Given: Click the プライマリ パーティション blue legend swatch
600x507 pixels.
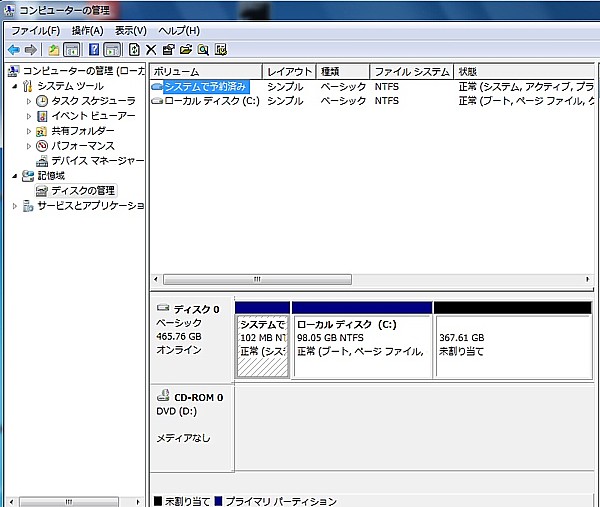Looking at the screenshot, I should click(218, 501).
